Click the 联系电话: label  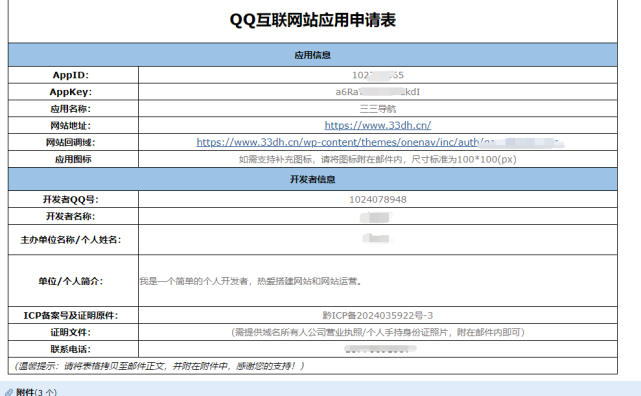(71, 349)
